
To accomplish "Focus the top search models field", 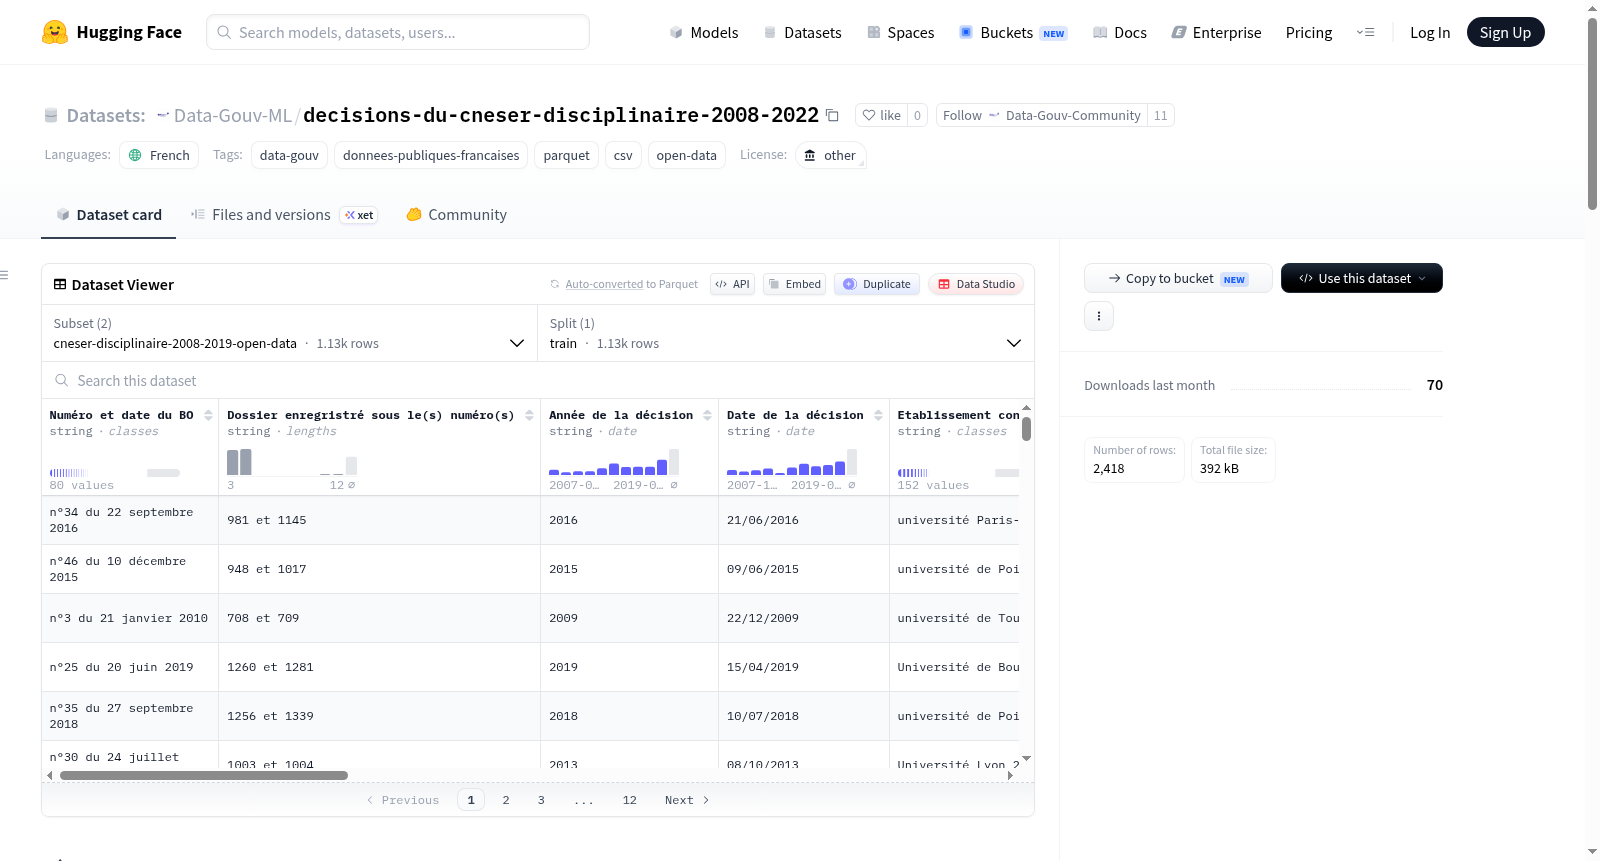I will click(398, 32).
